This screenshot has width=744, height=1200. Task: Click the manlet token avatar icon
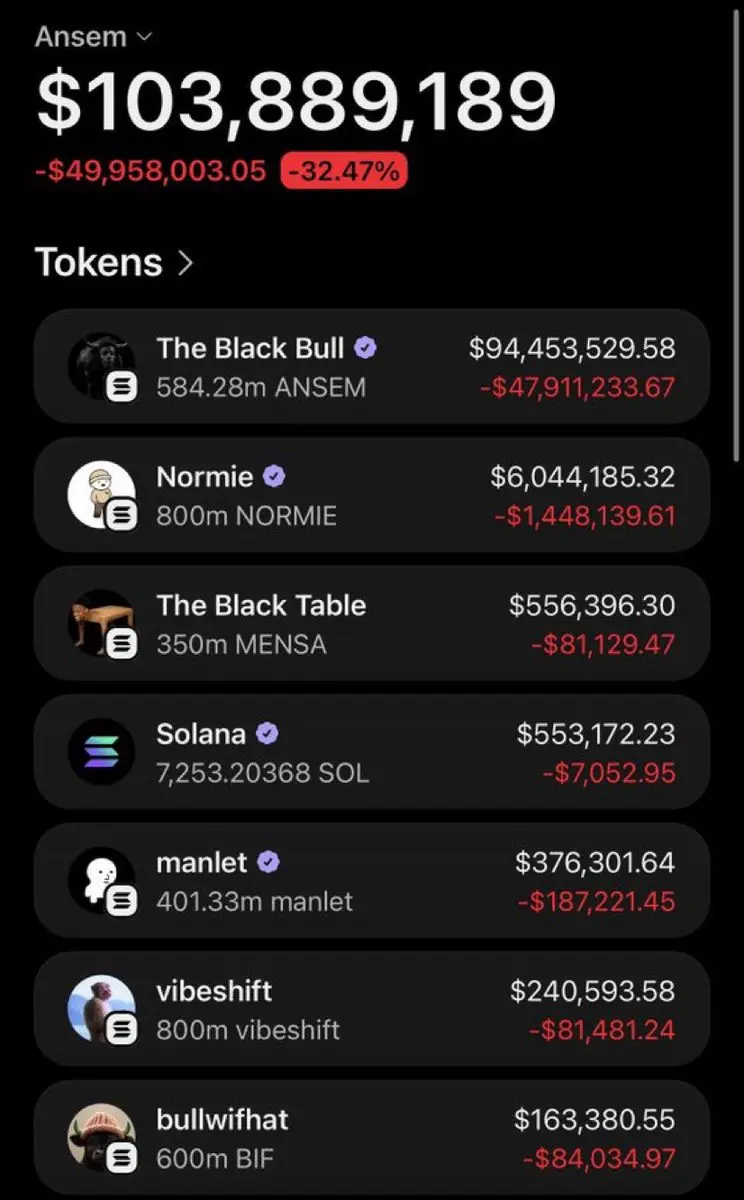pos(101,881)
